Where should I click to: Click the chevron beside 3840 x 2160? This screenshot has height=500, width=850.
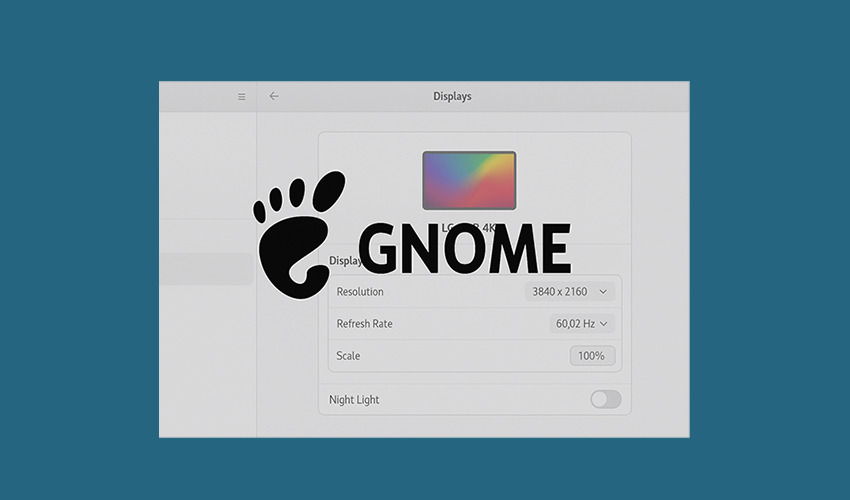pos(603,292)
